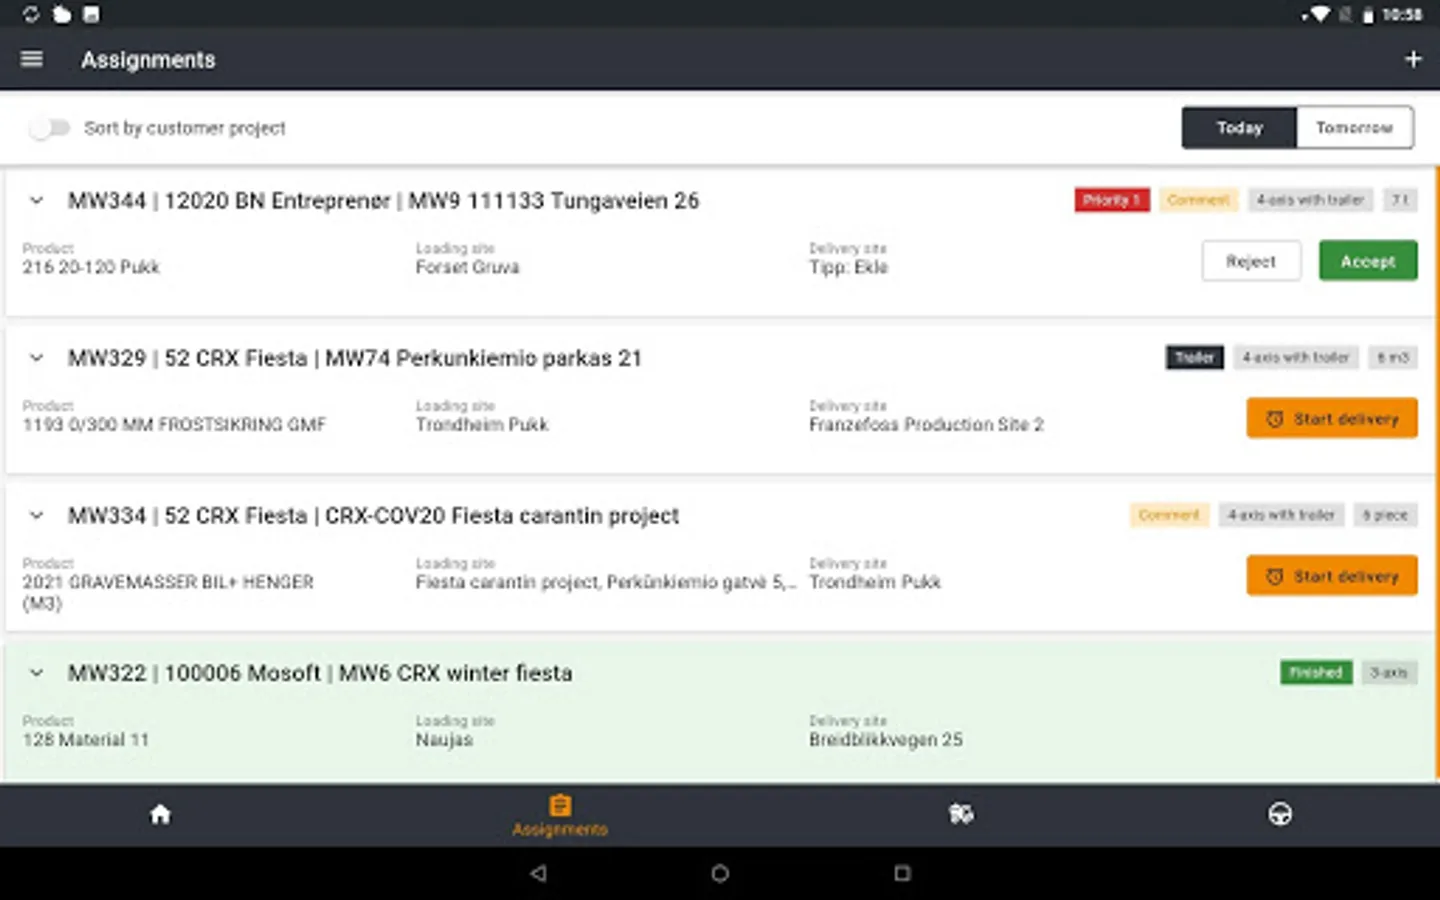The width and height of the screenshot is (1440, 900).
Task: View the Priority 1 label on MW344
Action: pyautogui.click(x=1111, y=200)
